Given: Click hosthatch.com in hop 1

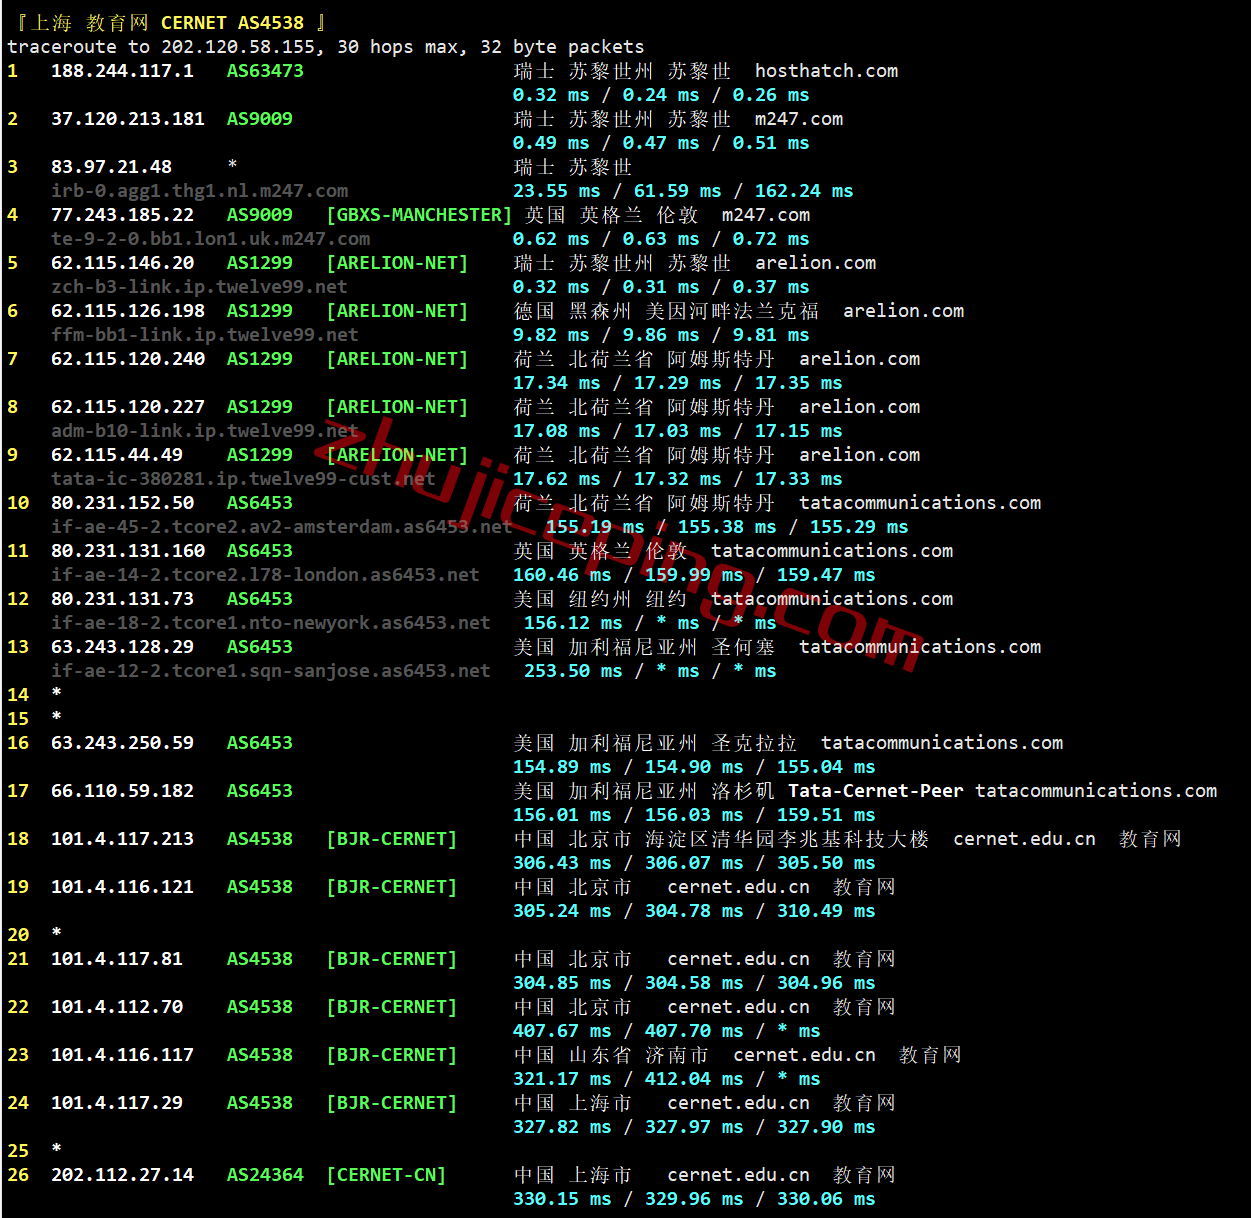Looking at the screenshot, I should coord(826,71).
